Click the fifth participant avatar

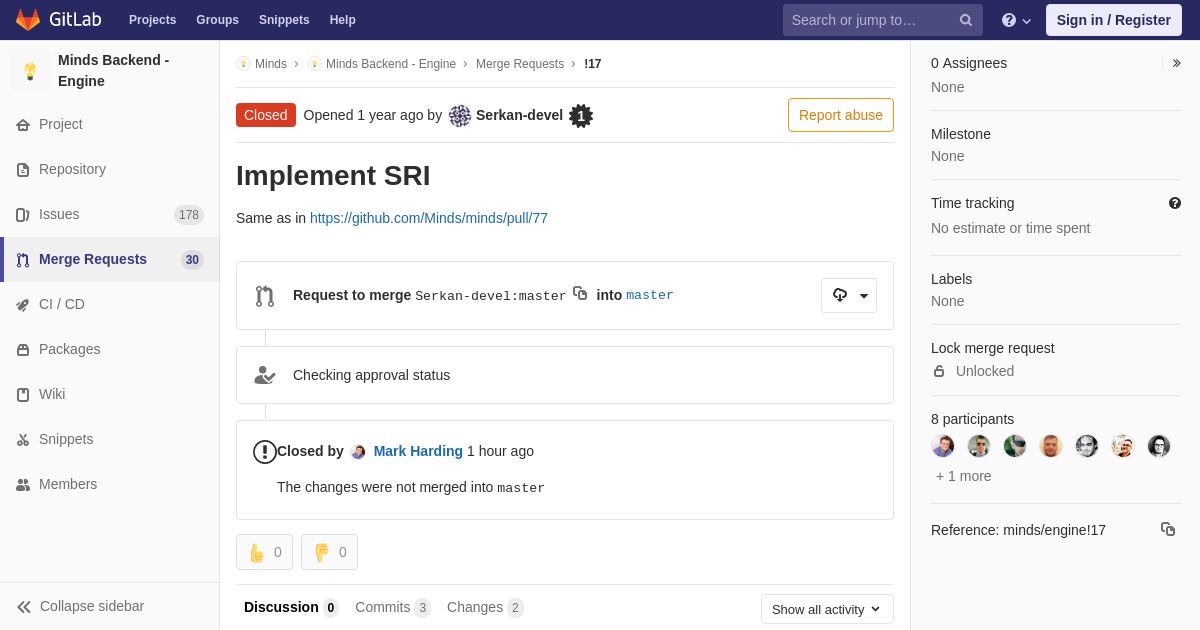(x=1087, y=446)
